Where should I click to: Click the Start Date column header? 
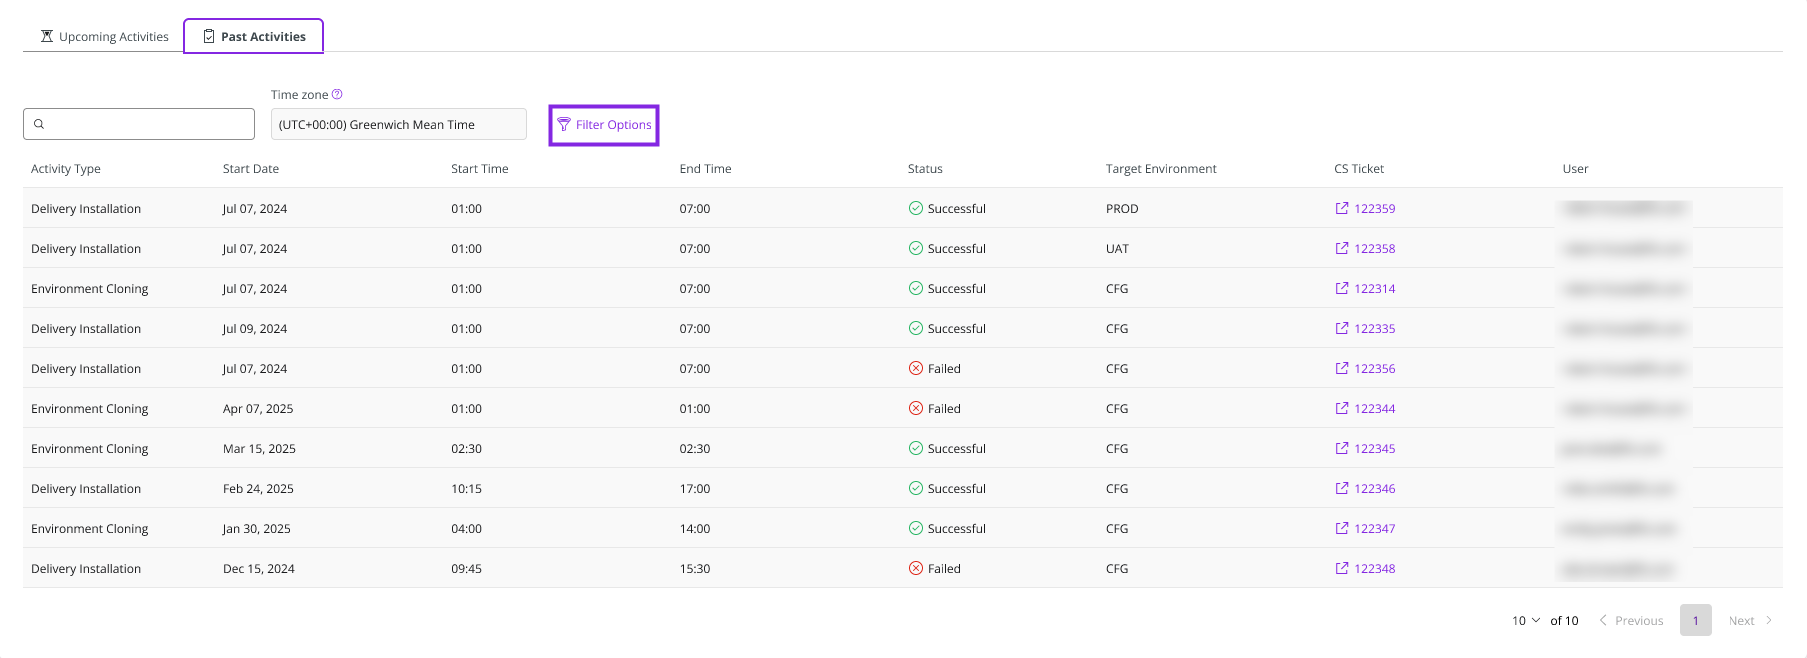[251, 168]
